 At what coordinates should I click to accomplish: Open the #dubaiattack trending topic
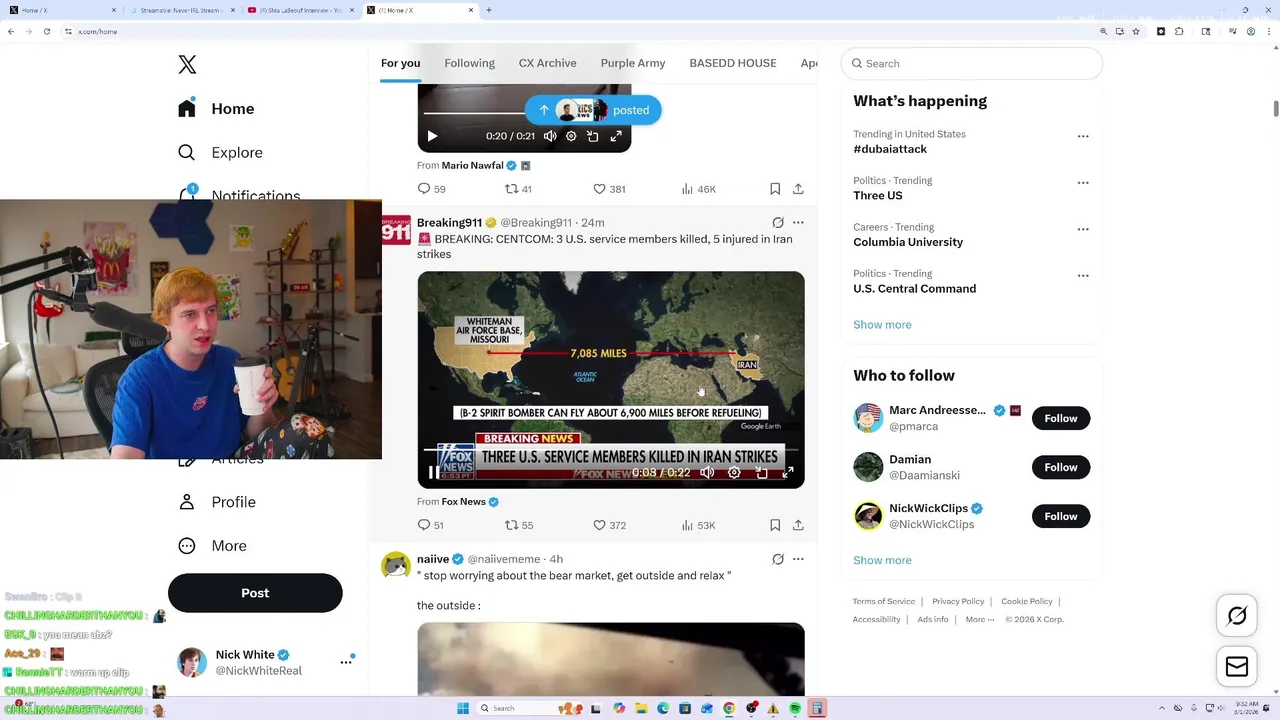(x=890, y=149)
